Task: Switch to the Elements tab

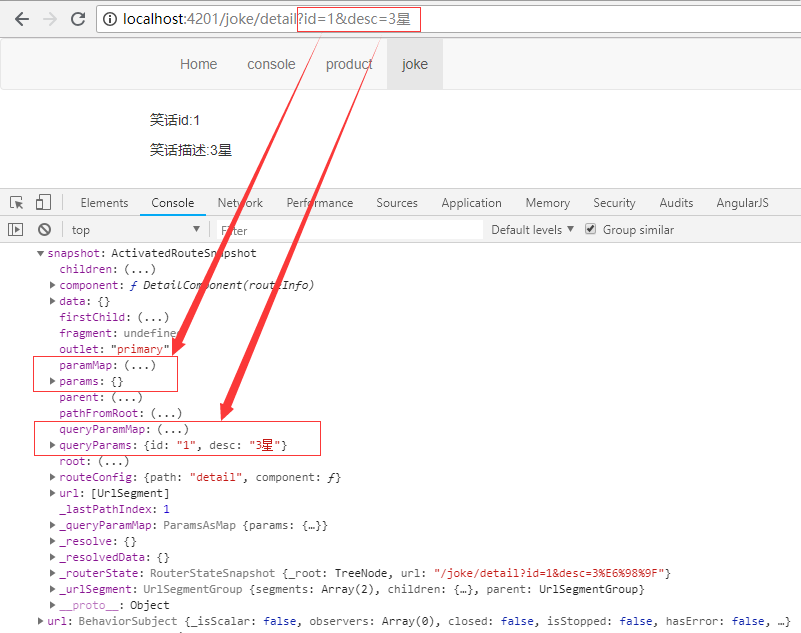Action: click(x=104, y=203)
